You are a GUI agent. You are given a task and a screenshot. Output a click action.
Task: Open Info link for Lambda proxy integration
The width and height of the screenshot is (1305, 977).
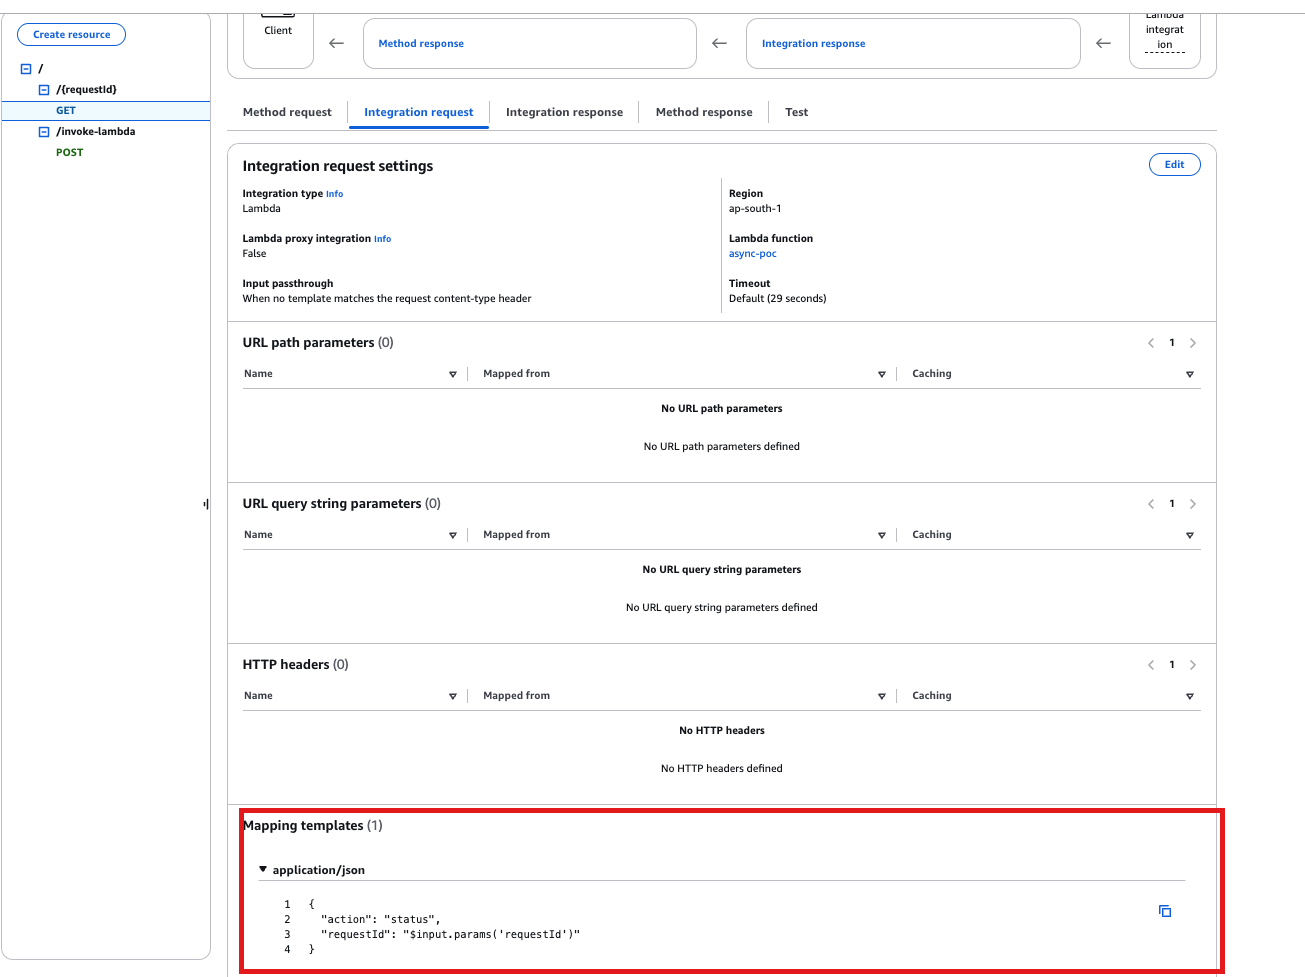pos(382,239)
